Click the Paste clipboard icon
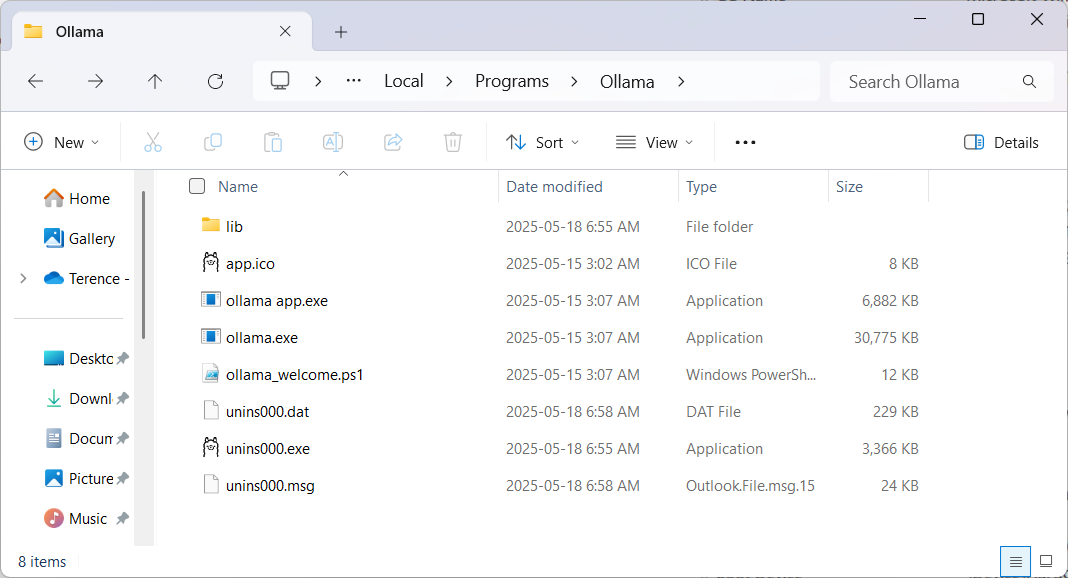The height and width of the screenshot is (578, 1068). click(x=273, y=142)
